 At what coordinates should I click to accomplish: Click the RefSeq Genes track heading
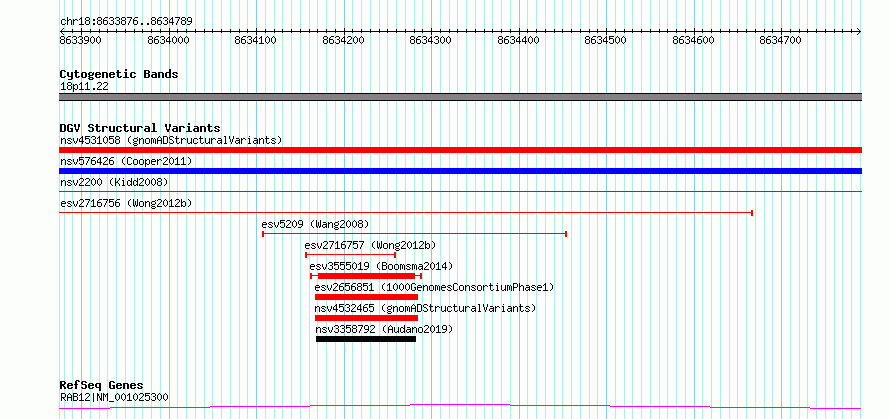(x=102, y=386)
